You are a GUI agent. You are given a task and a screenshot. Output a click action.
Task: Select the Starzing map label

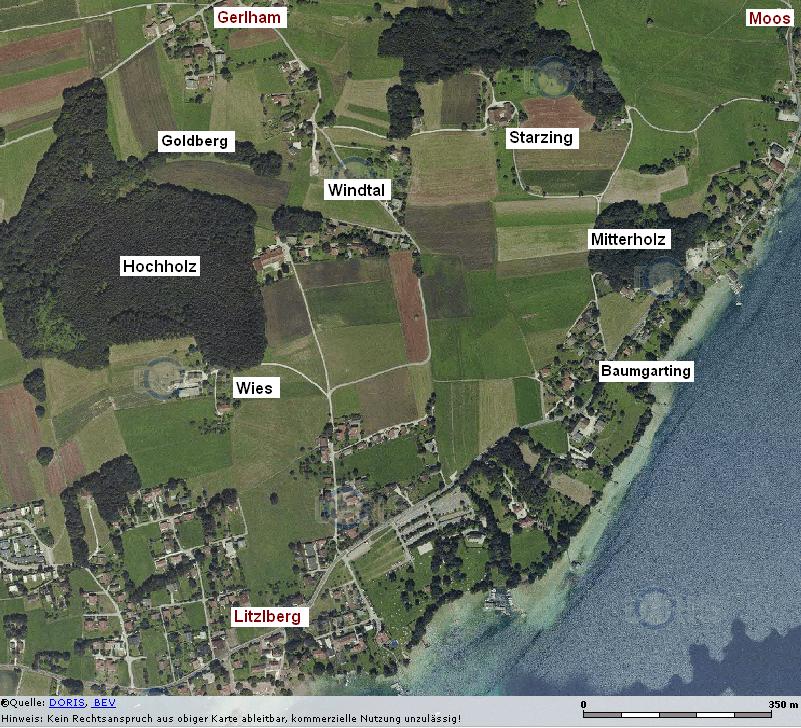pos(541,138)
